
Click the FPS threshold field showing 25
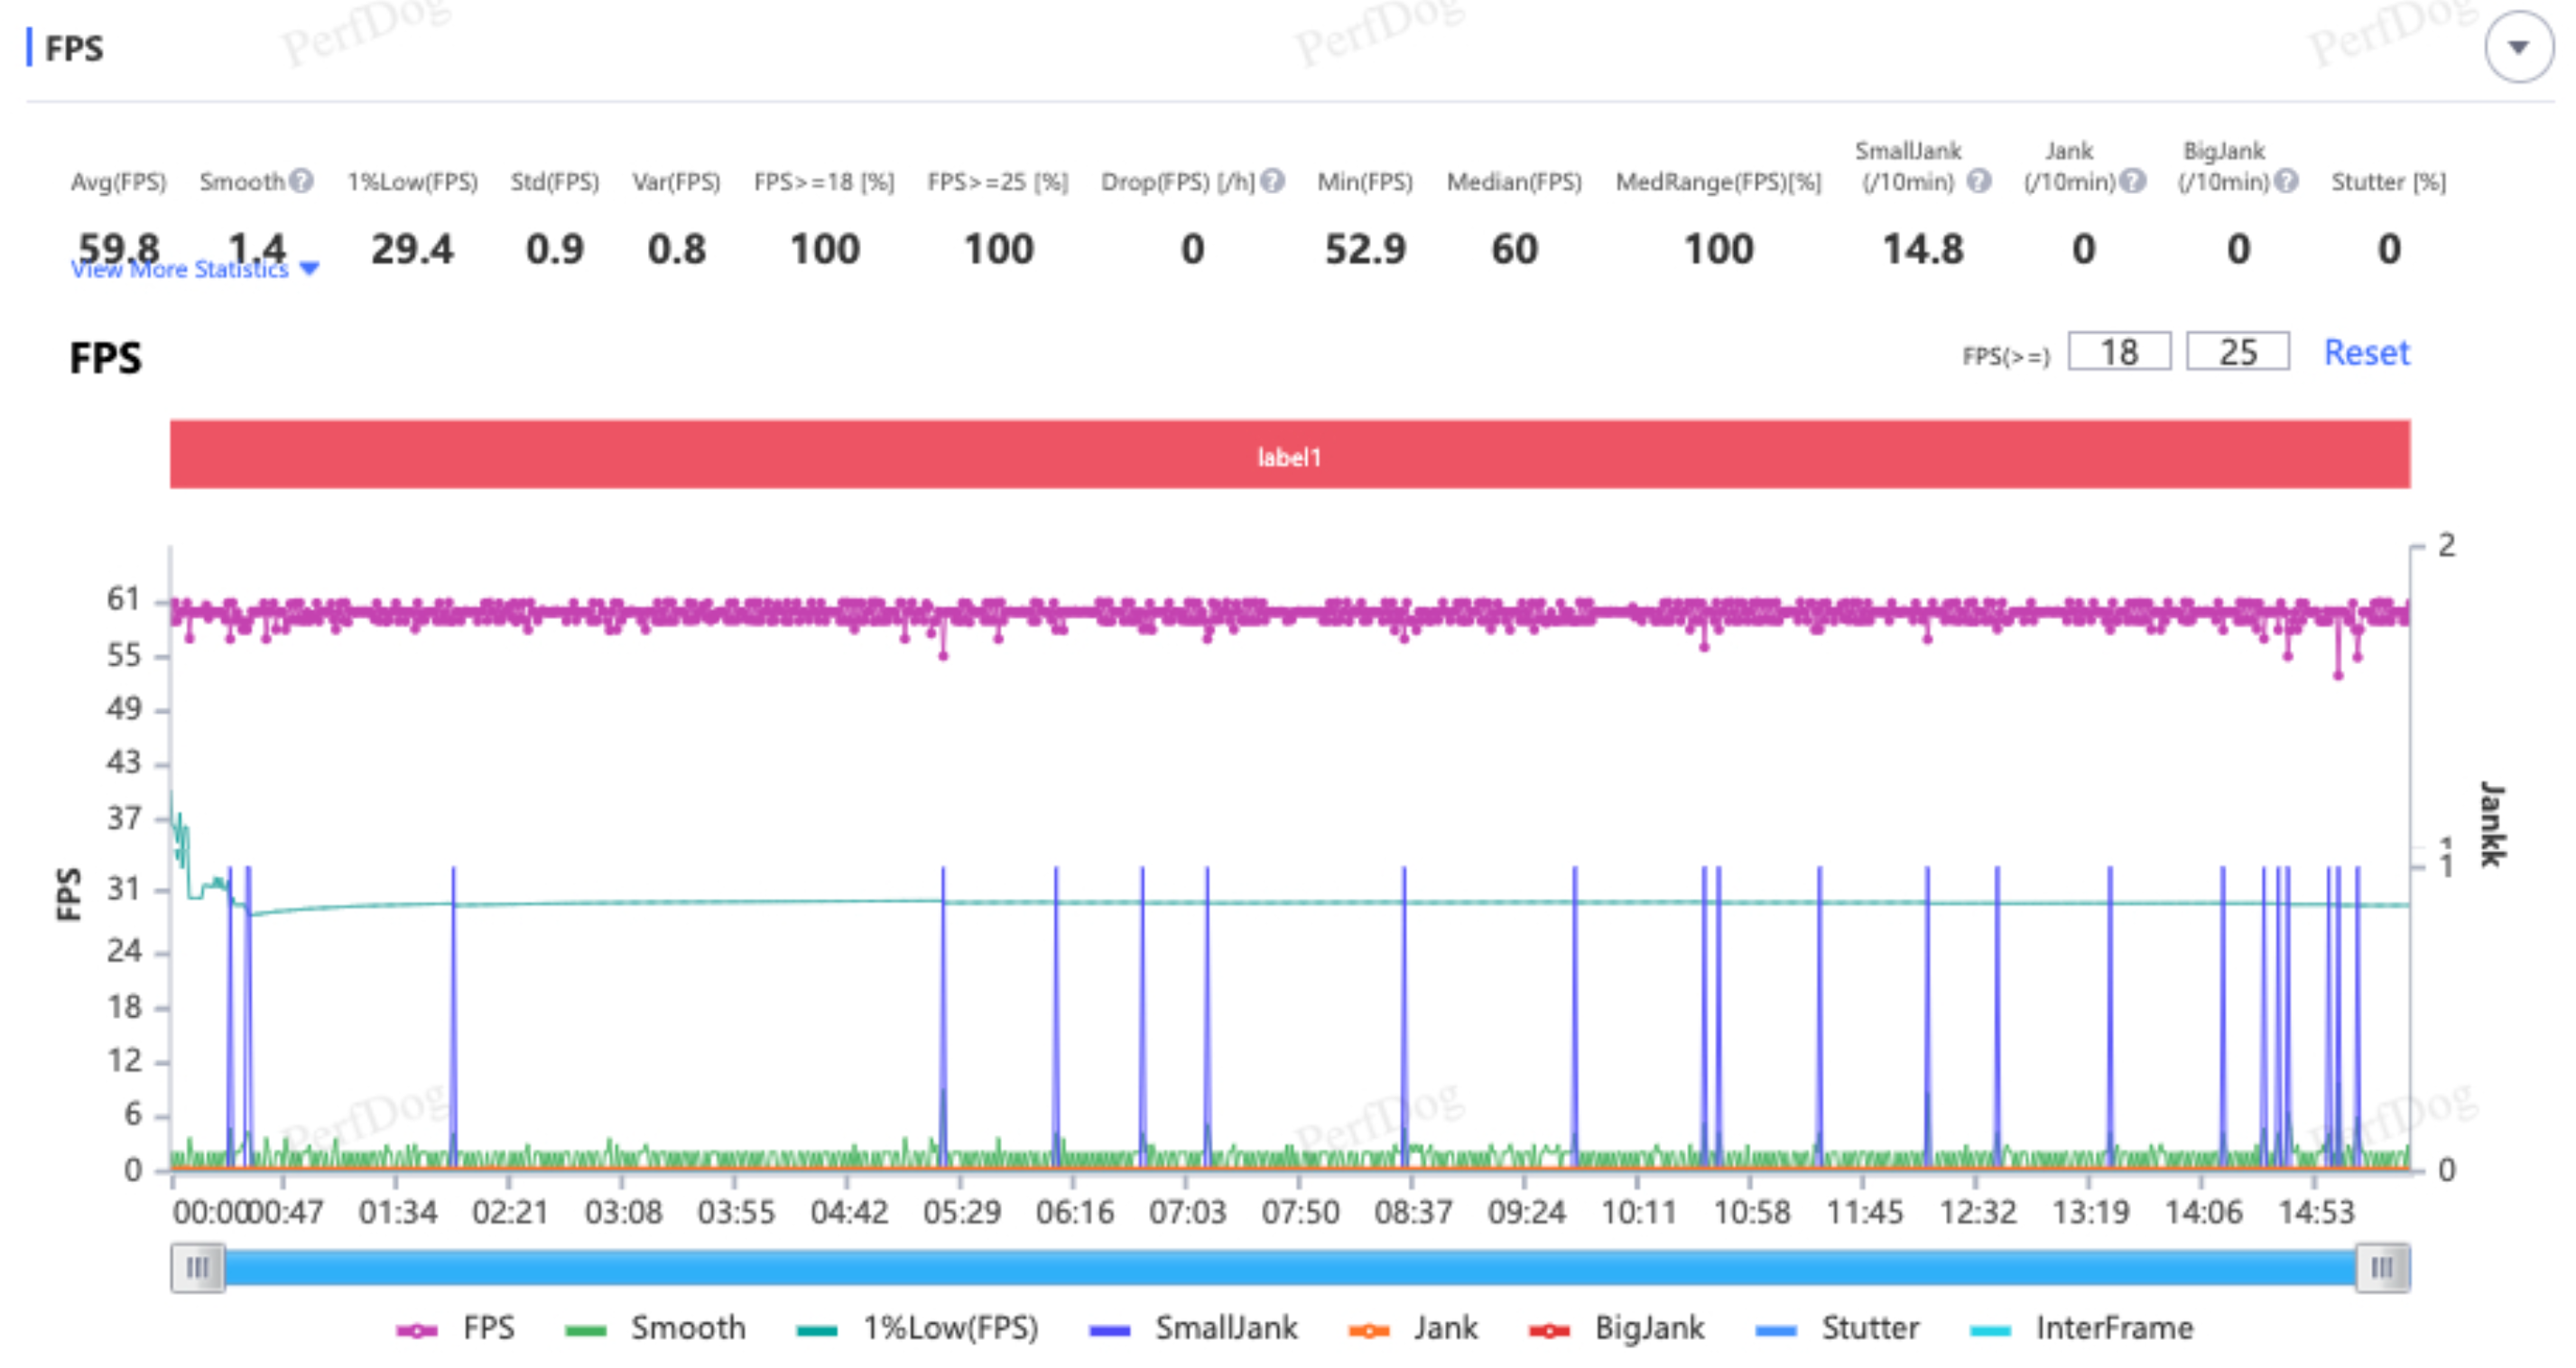pyautogui.click(x=2238, y=352)
